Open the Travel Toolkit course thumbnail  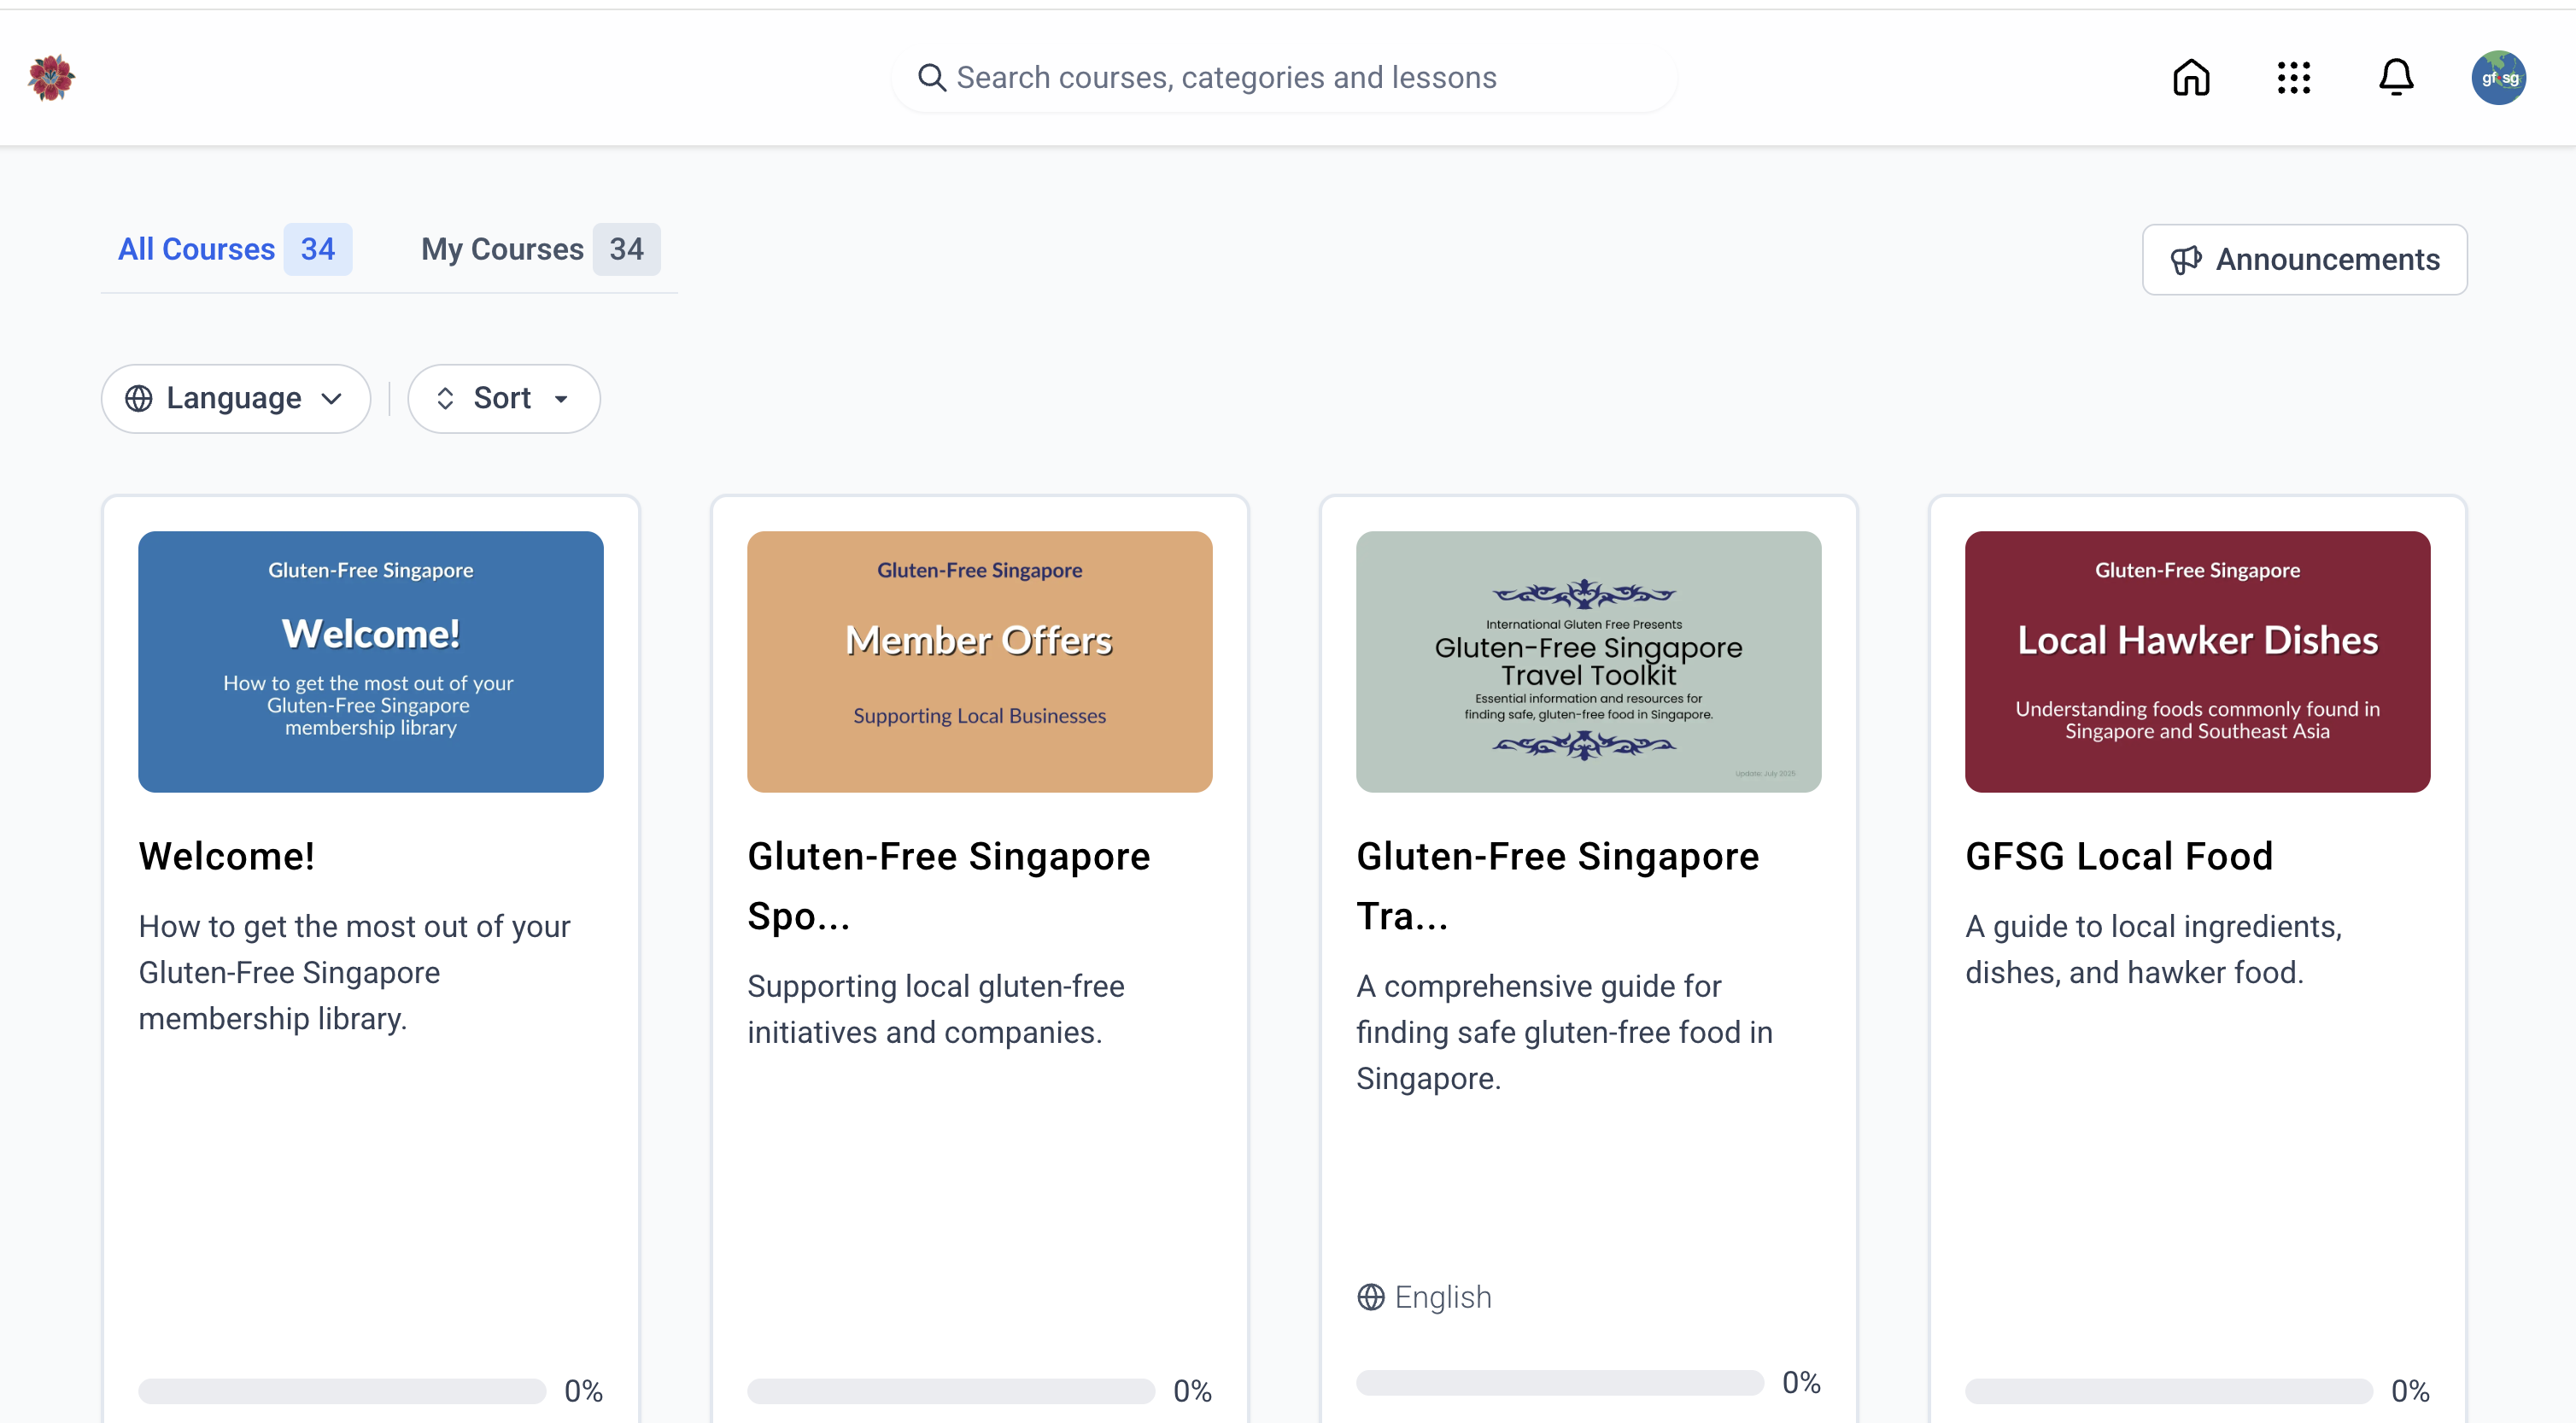[1588, 662]
